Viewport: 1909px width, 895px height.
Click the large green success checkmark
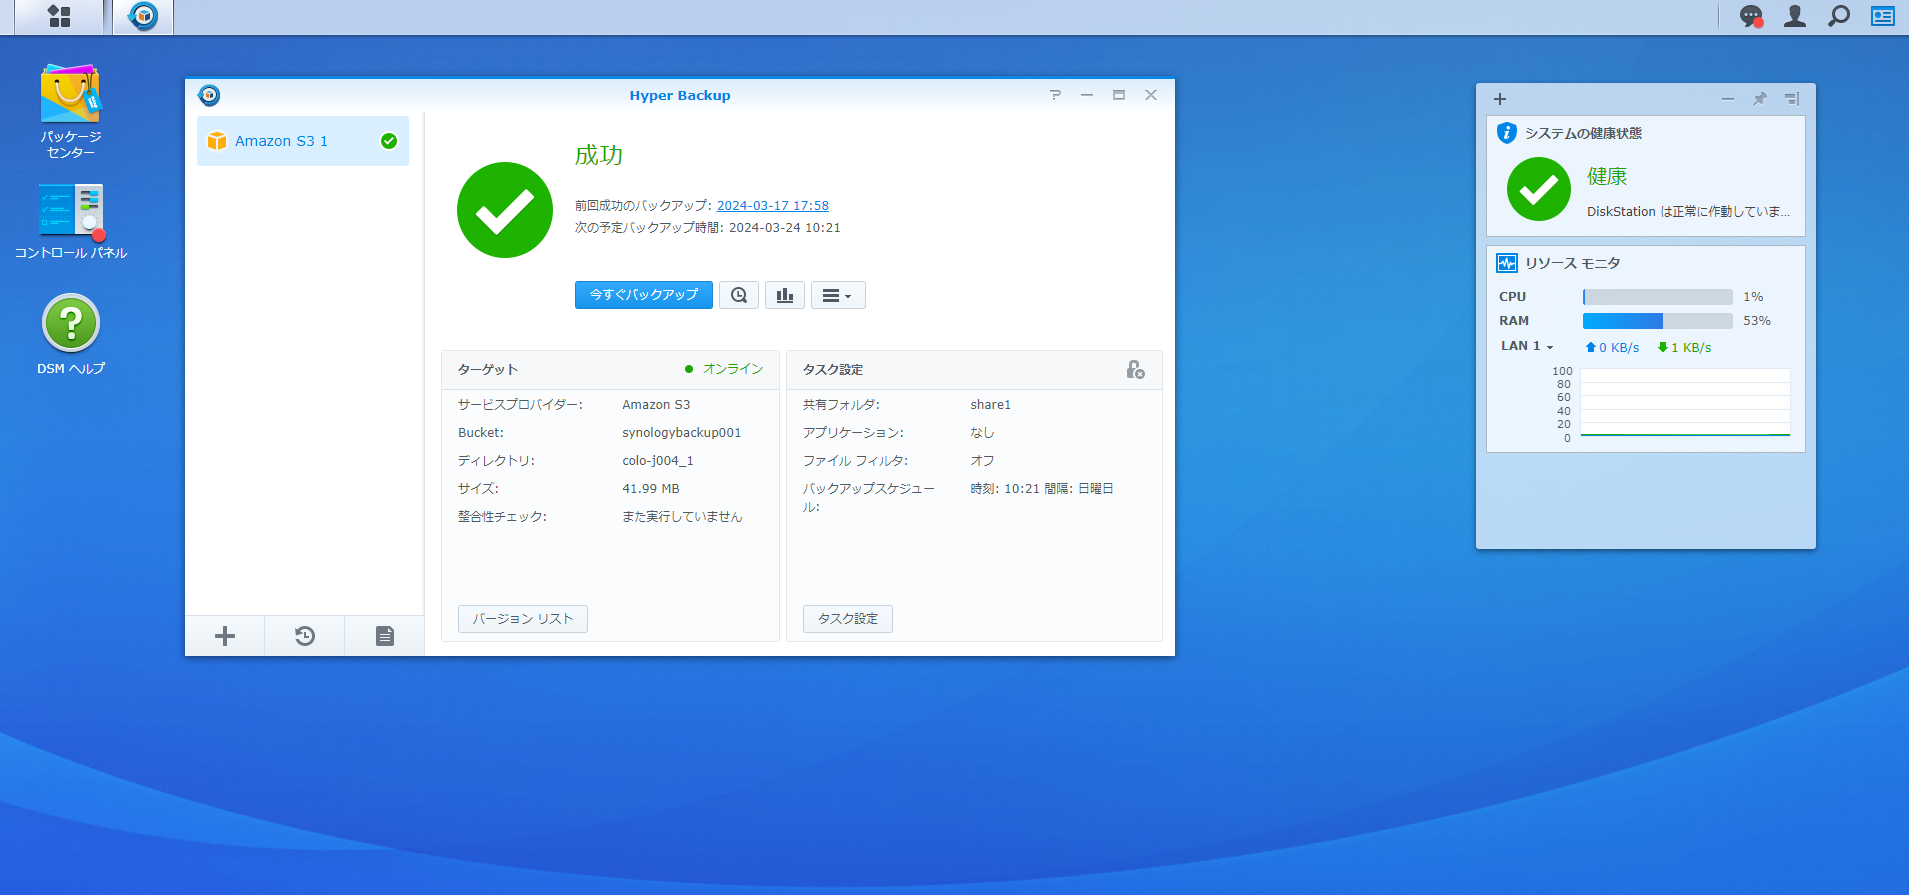[x=505, y=210]
